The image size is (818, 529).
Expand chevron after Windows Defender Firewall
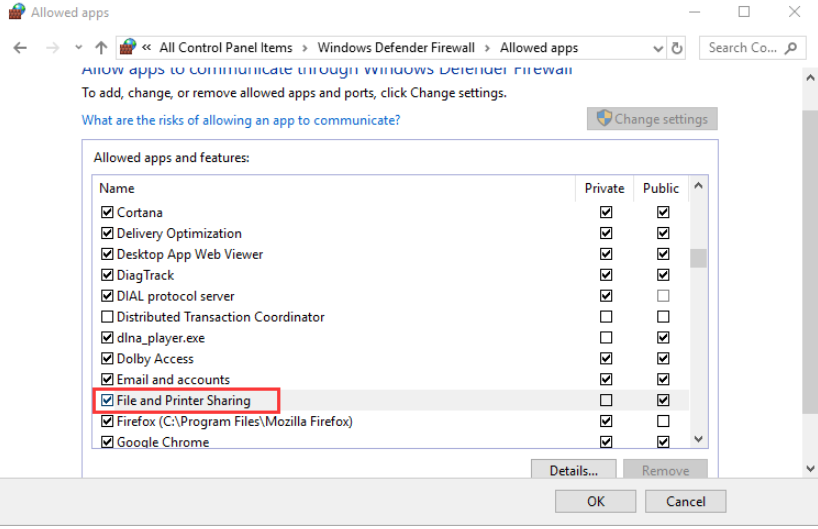point(487,48)
